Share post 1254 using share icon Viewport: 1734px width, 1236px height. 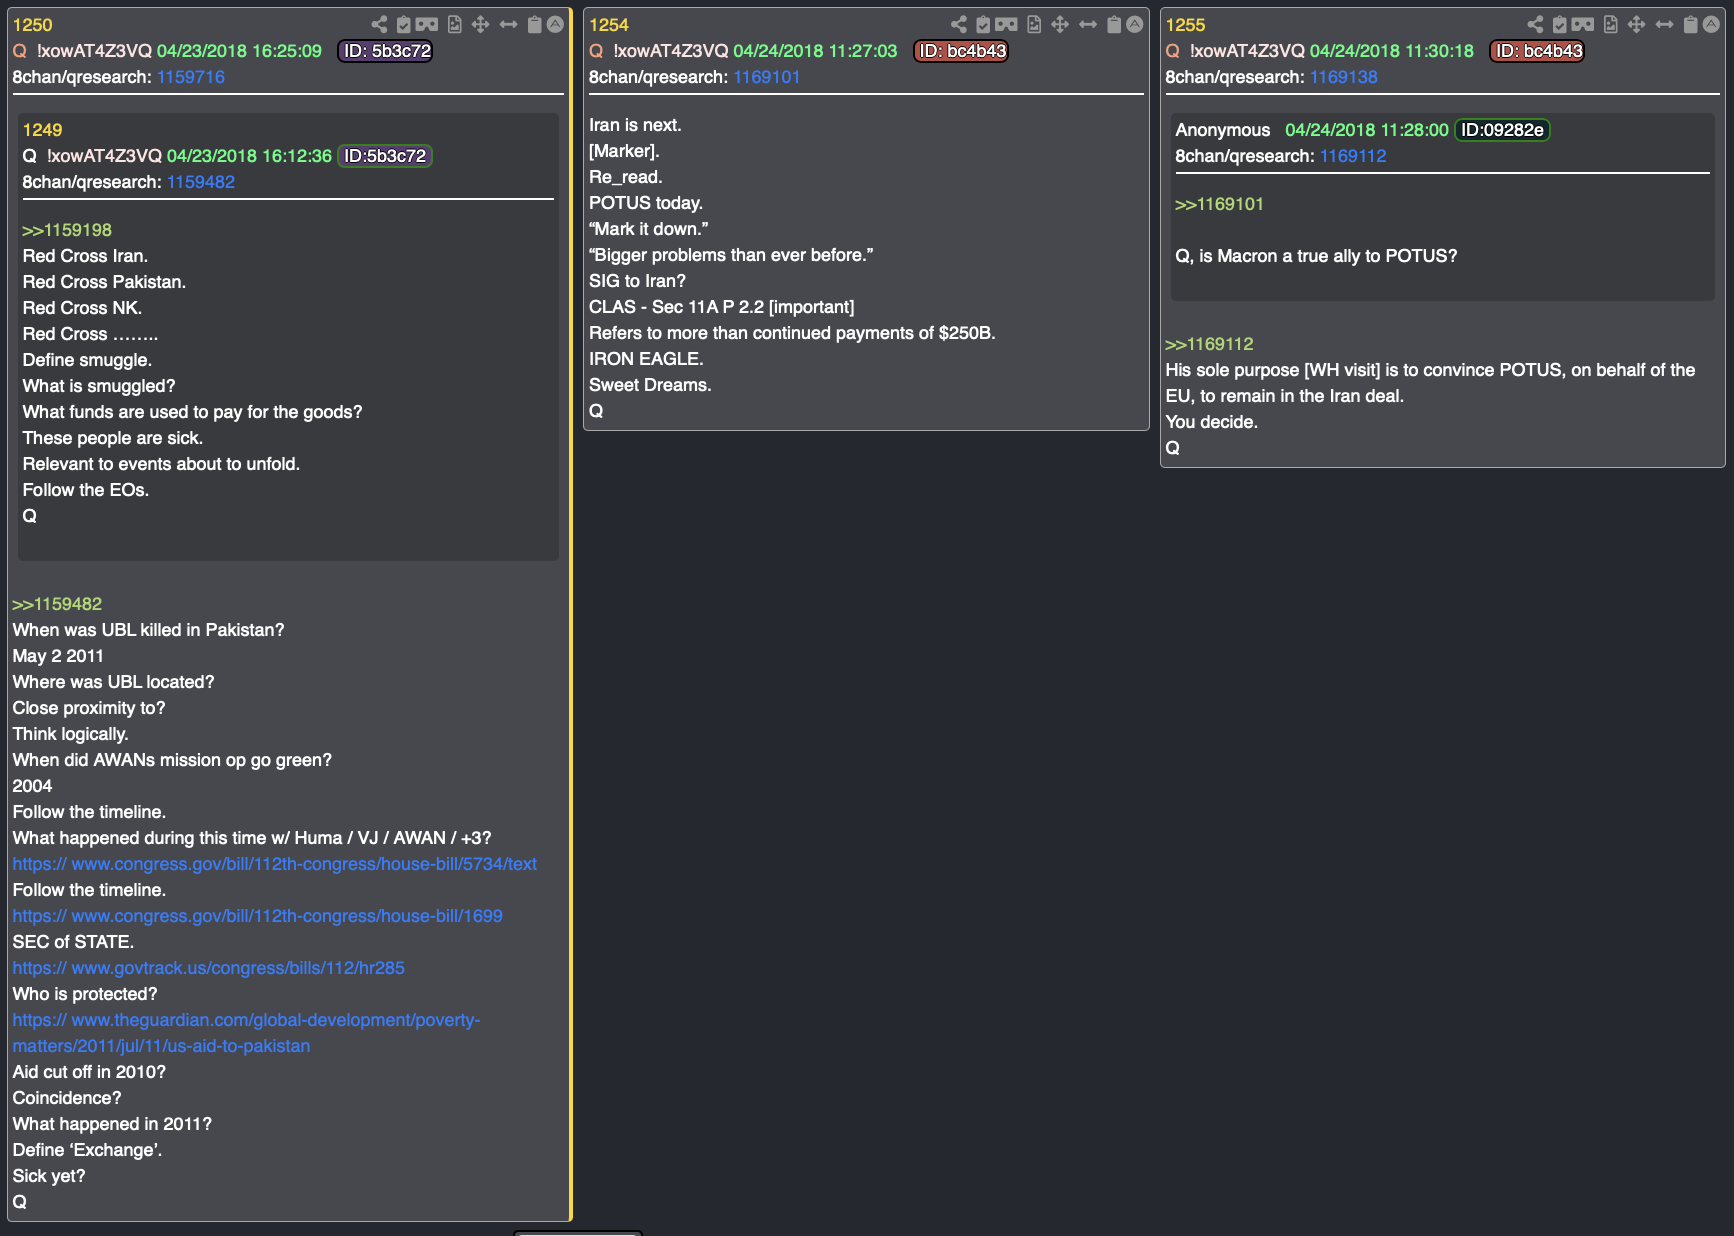959,25
